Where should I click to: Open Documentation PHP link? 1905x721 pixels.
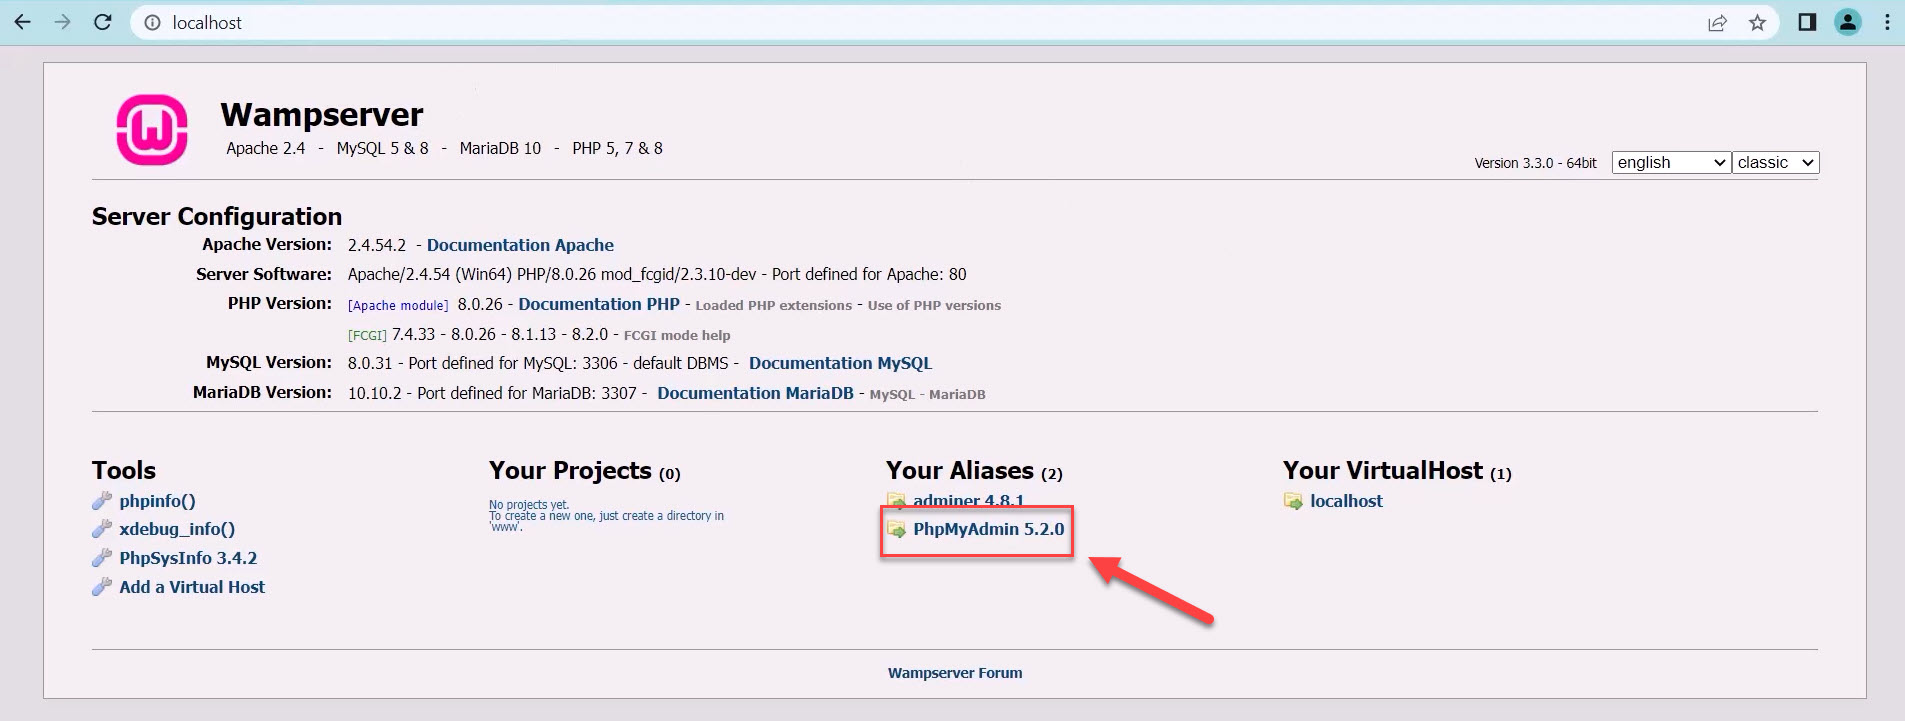point(599,304)
